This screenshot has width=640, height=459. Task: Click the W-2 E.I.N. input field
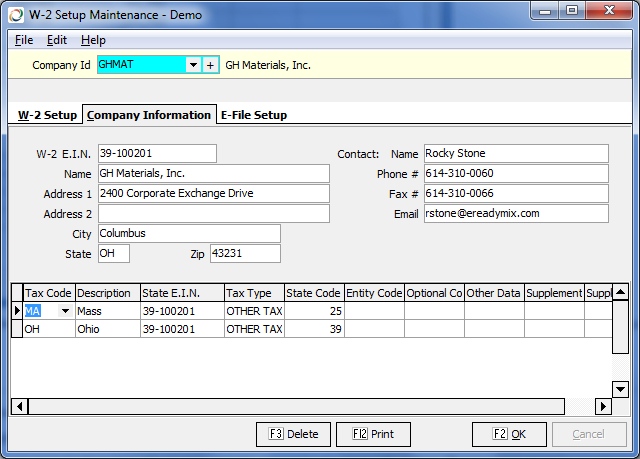[x=156, y=154]
